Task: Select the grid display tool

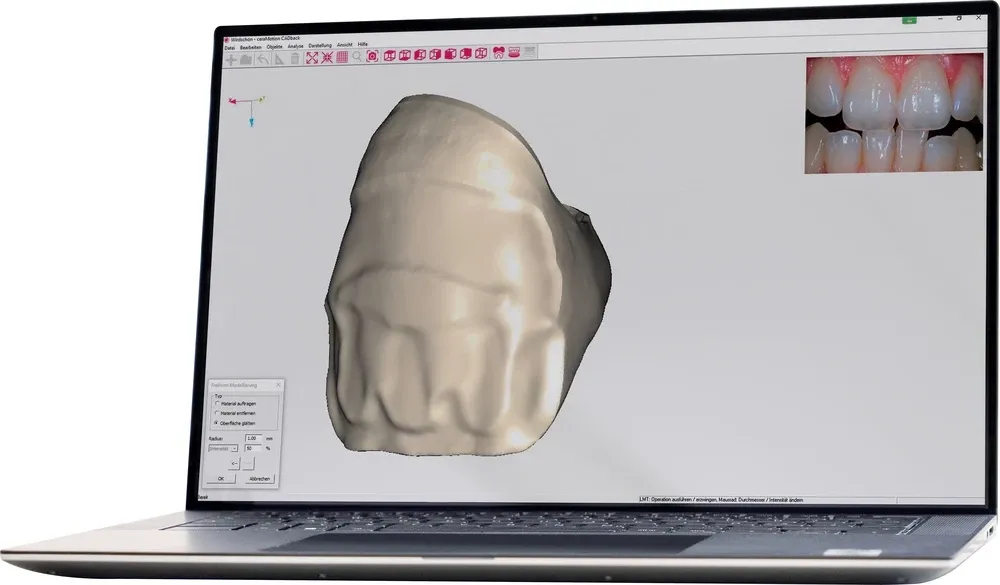Action: 340,58
